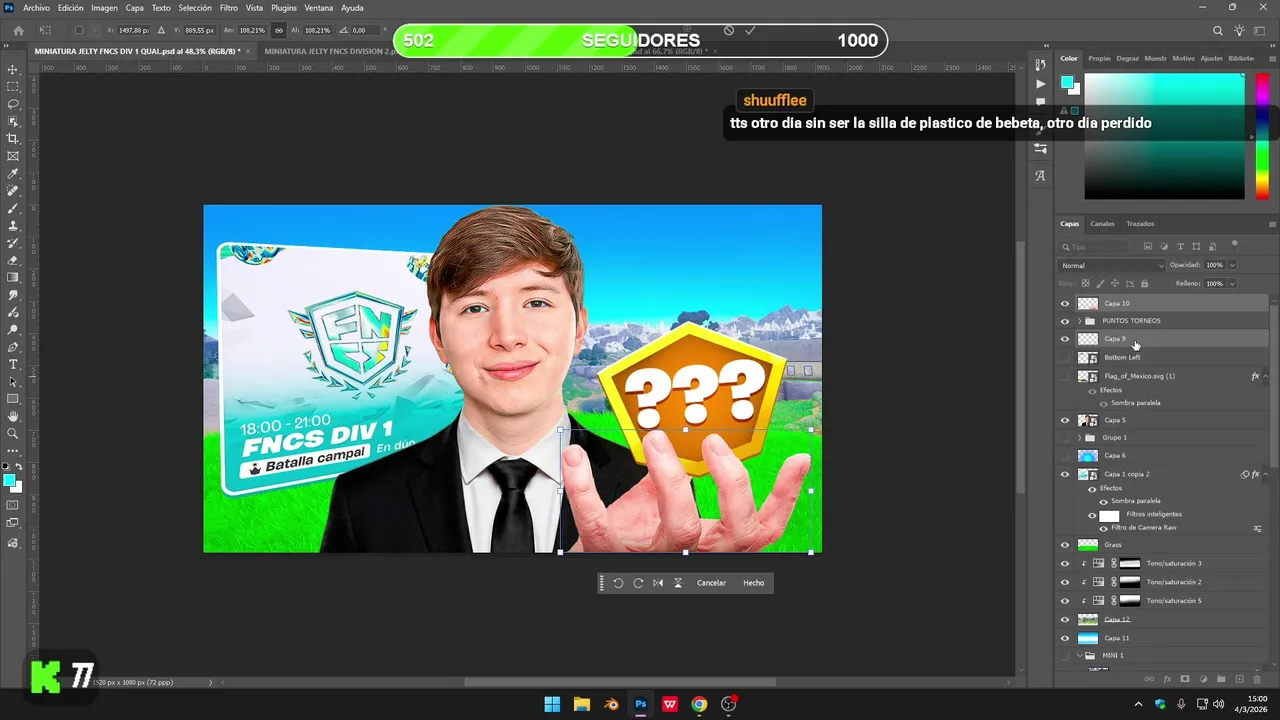Open the Relleno value dropdown arrow
Screen dimensions: 1280x720
[1232, 284]
